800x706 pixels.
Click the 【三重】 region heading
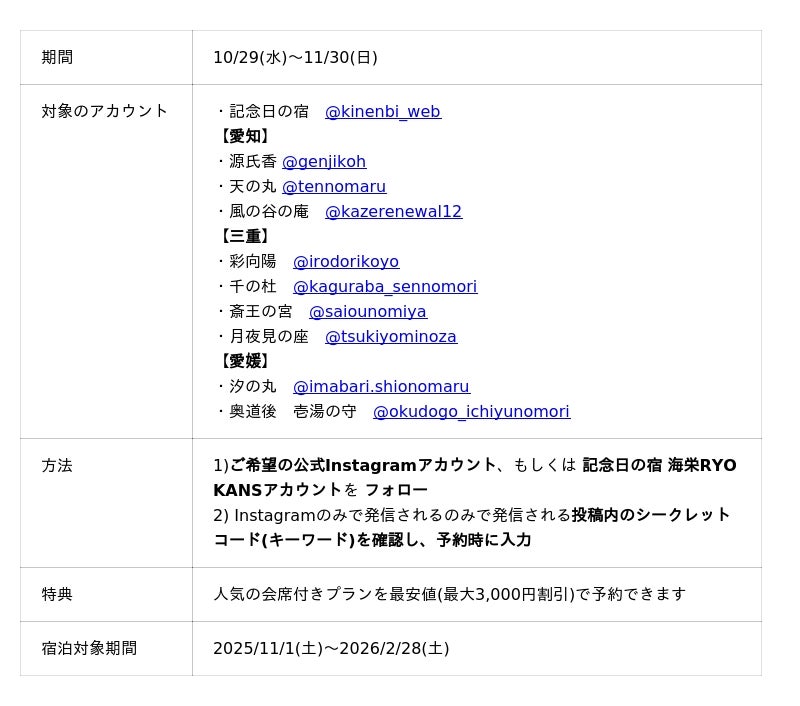(x=244, y=237)
